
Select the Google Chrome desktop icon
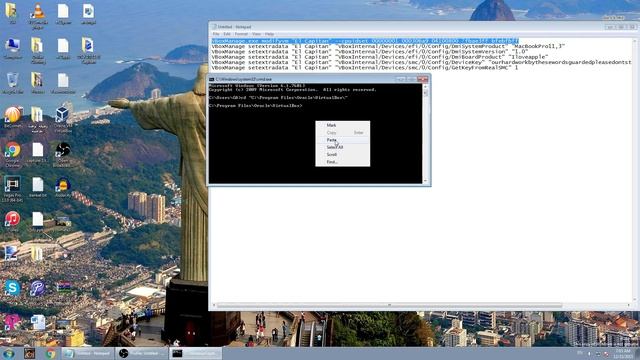(x=13, y=154)
